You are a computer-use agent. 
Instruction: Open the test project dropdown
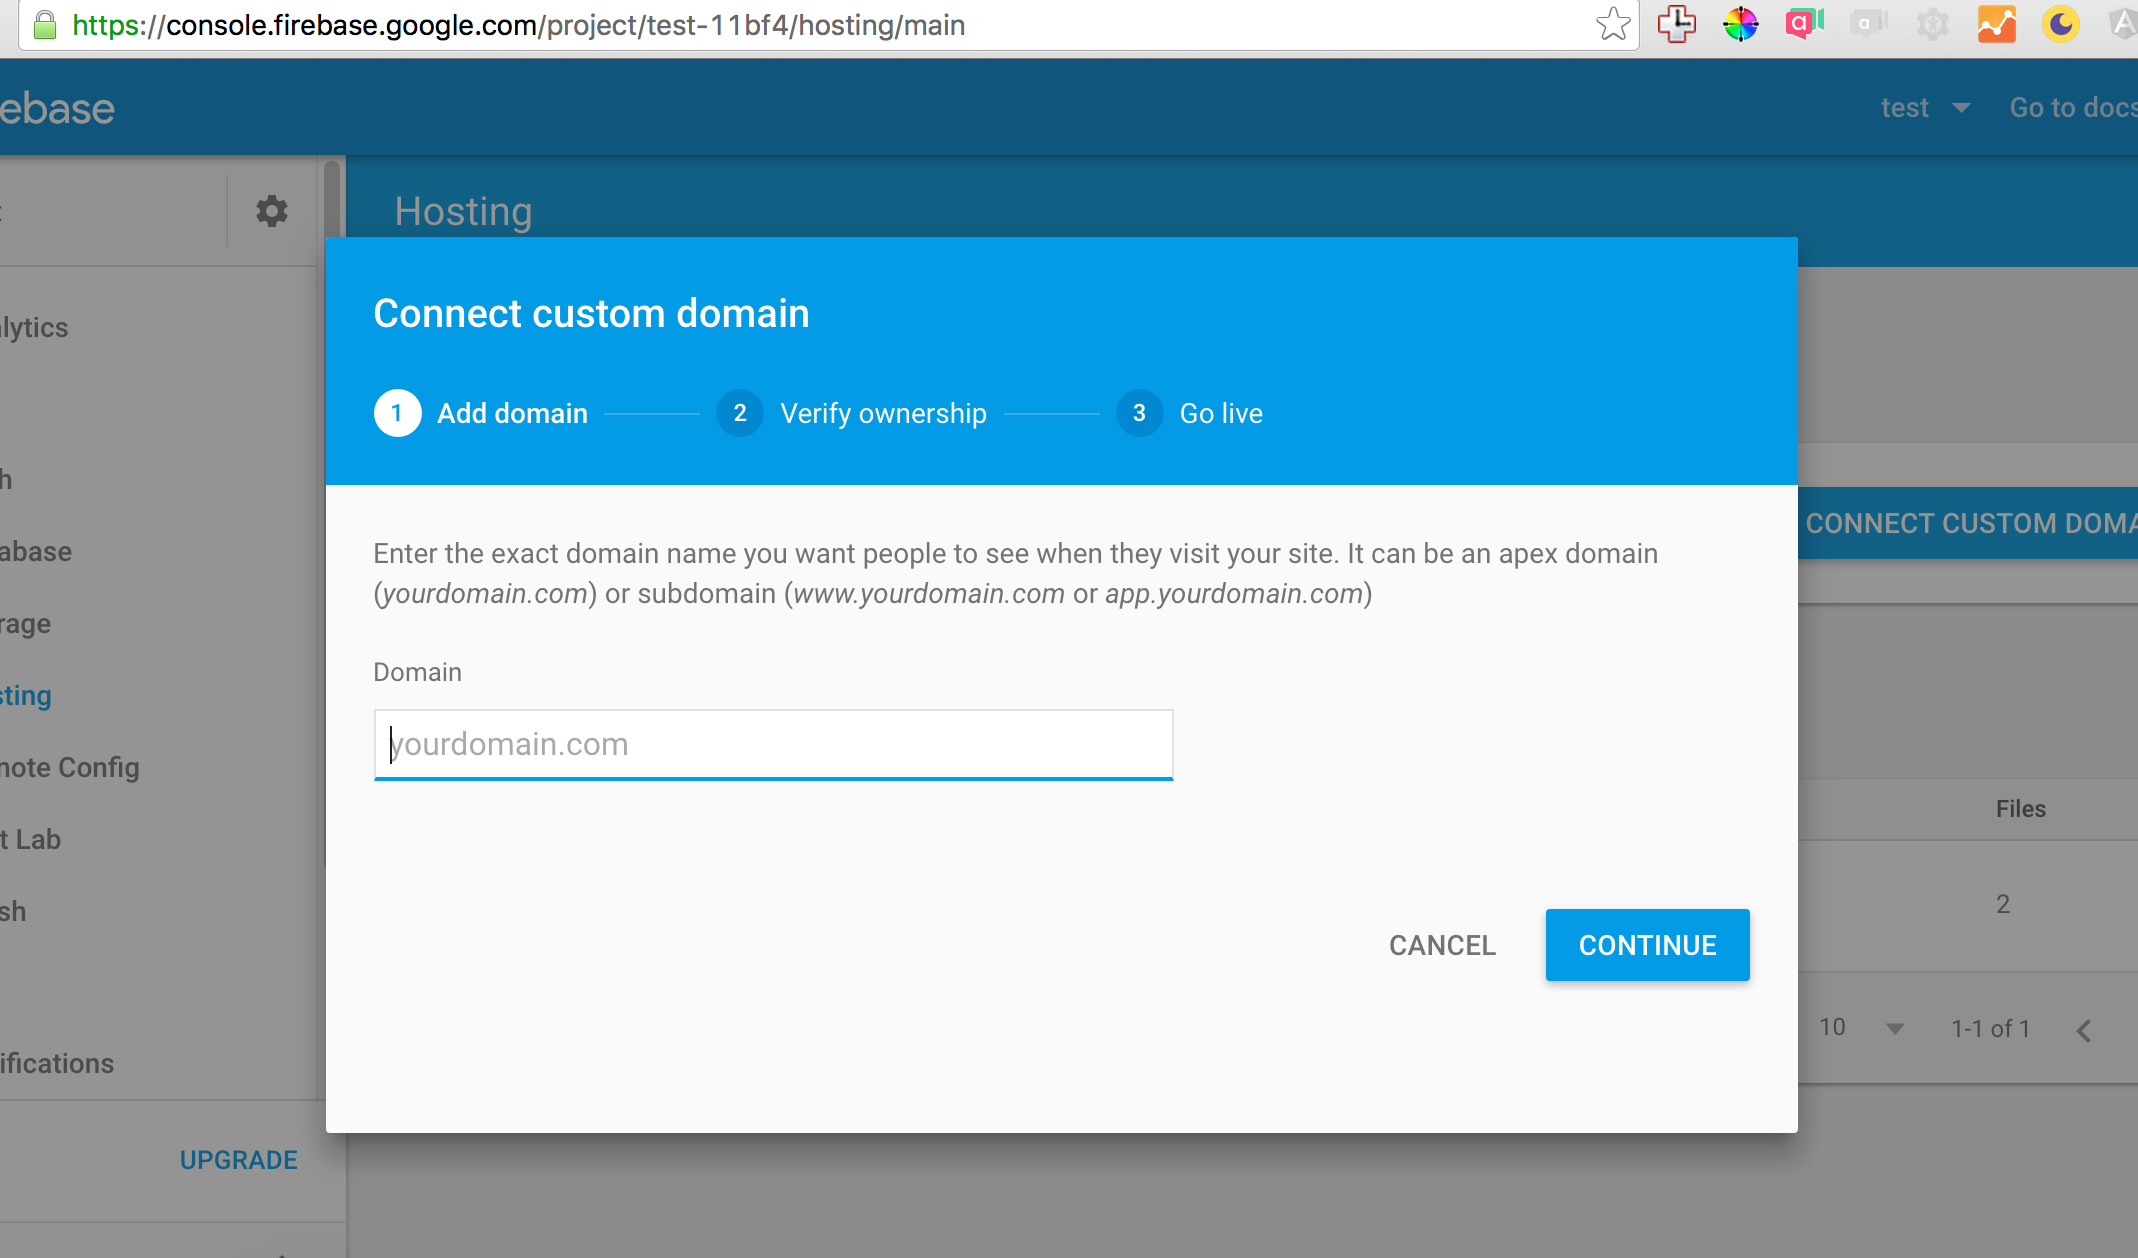pos(1925,108)
